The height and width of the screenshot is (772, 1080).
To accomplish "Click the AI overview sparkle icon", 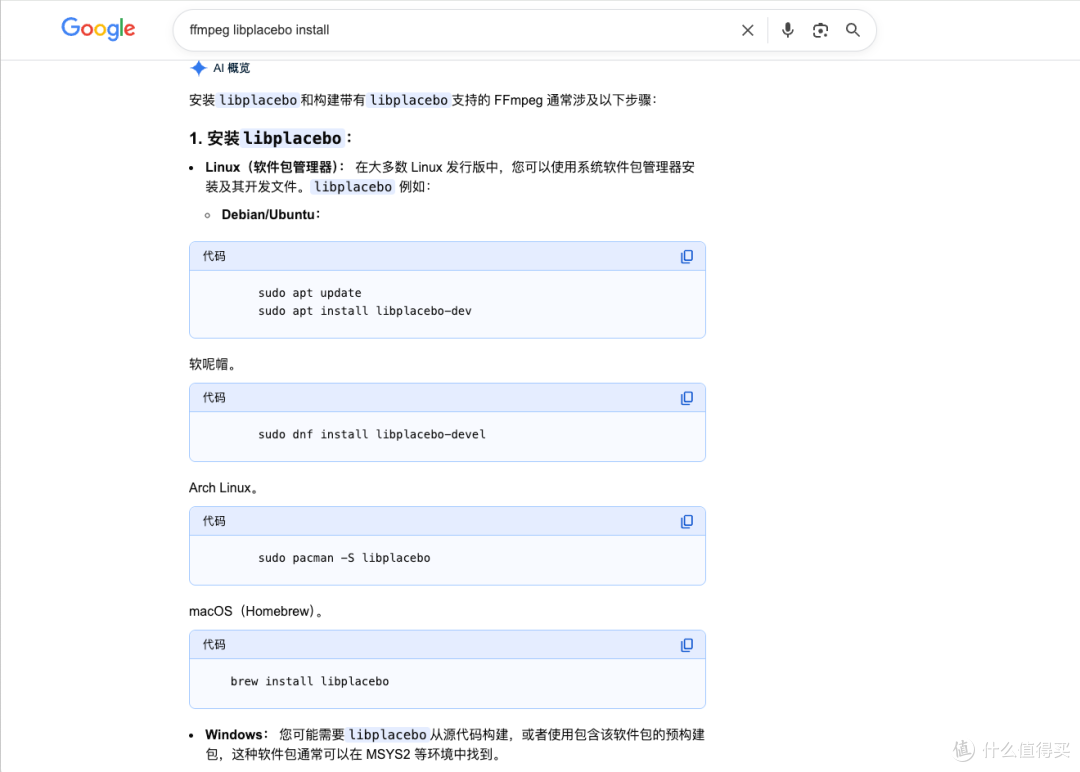I will 198,67.
